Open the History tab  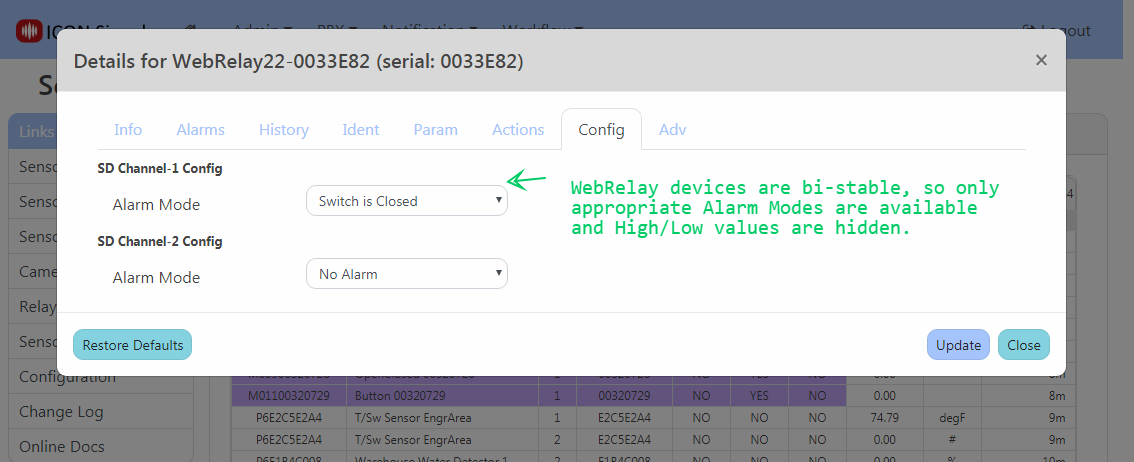(283, 130)
